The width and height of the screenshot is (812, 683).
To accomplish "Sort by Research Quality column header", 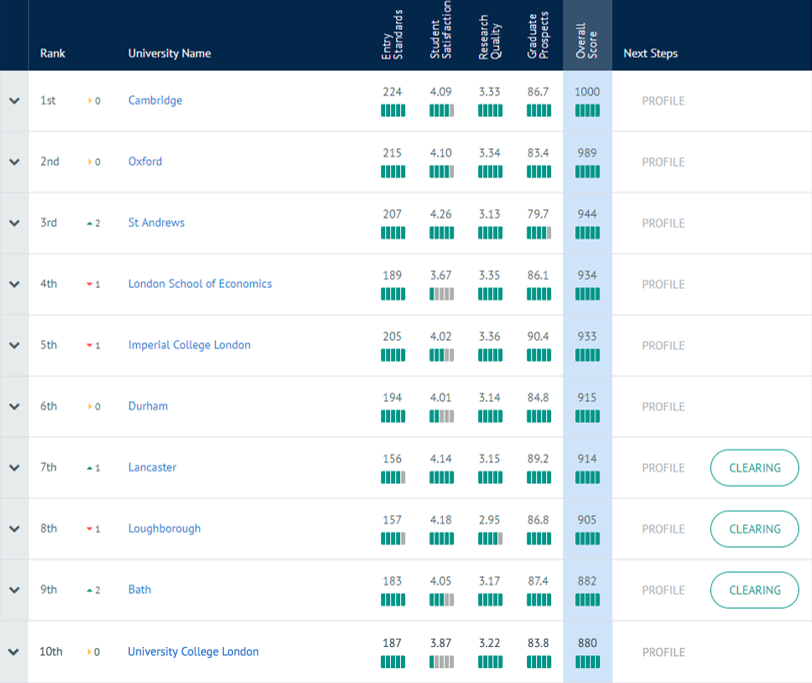I will point(489,37).
